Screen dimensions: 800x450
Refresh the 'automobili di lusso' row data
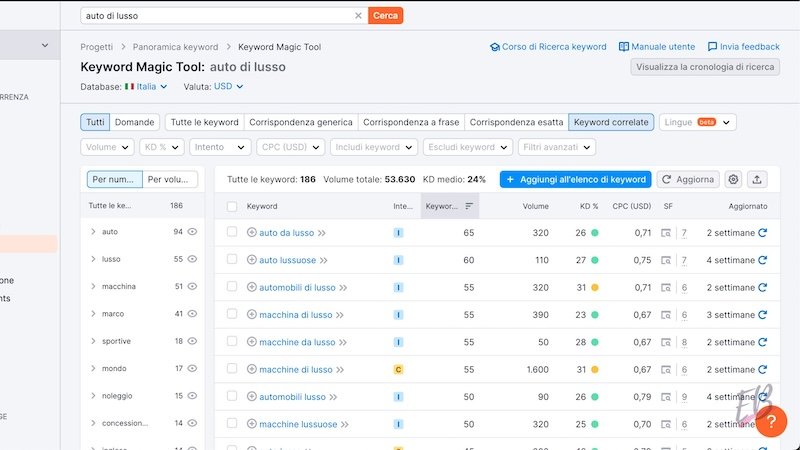(x=763, y=287)
